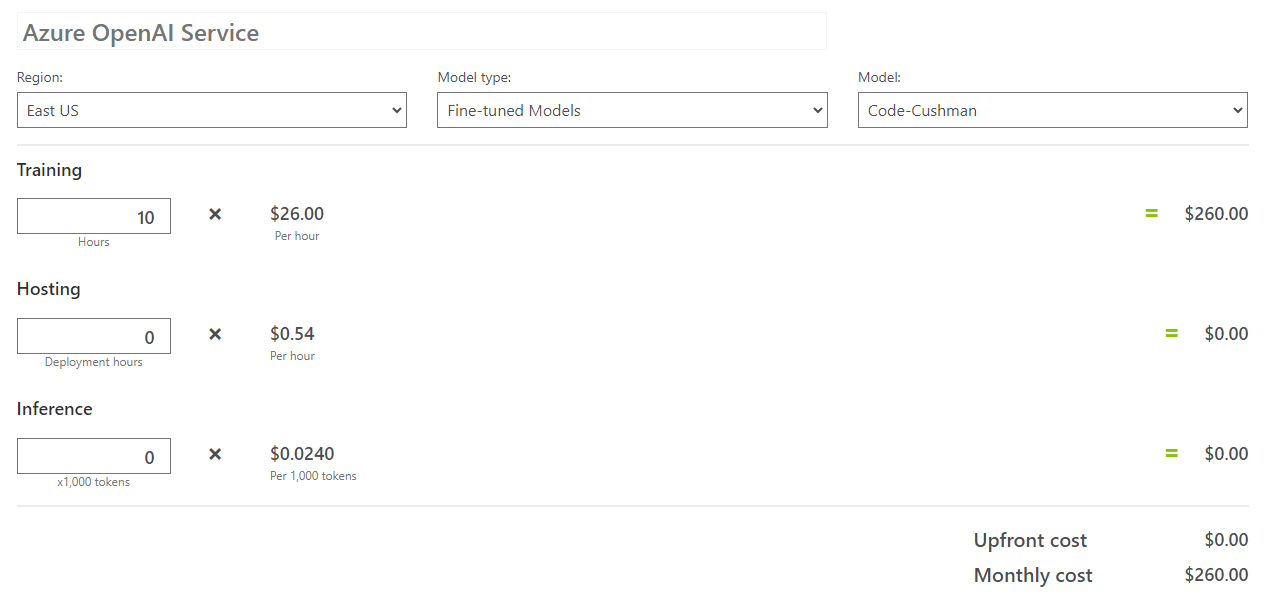Click the Inference tokens input field

[x=94, y=456]
